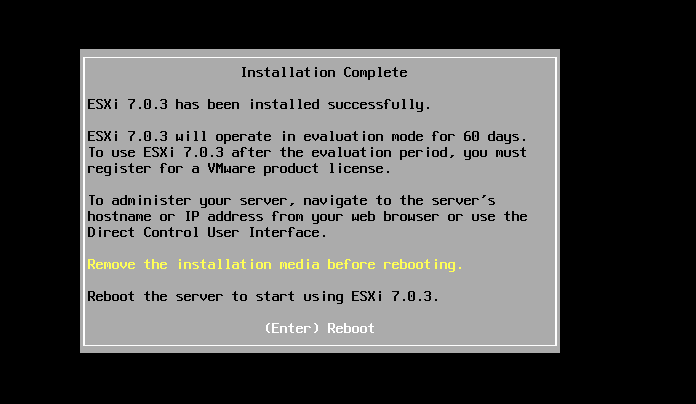This screenshot has width=696, height=404.
Task: Click the To administer your server line
Action: (291, 201)
